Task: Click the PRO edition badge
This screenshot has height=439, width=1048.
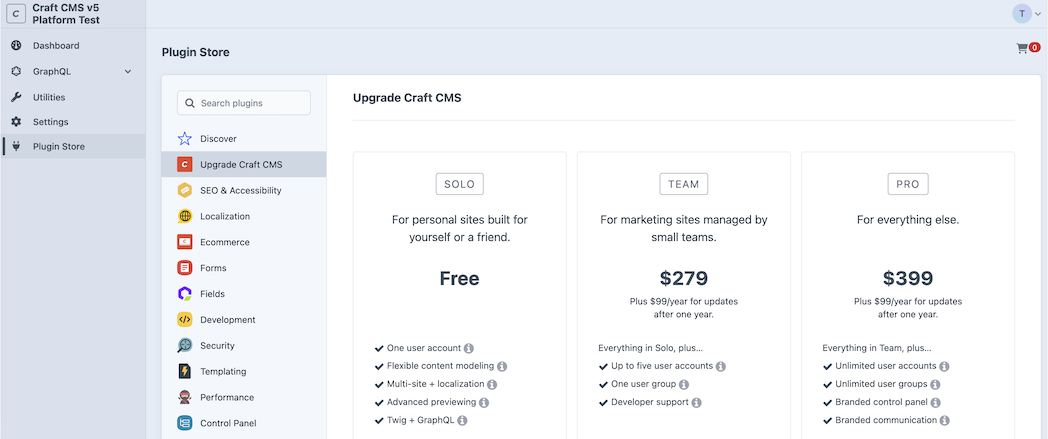Action: (908, 184)
